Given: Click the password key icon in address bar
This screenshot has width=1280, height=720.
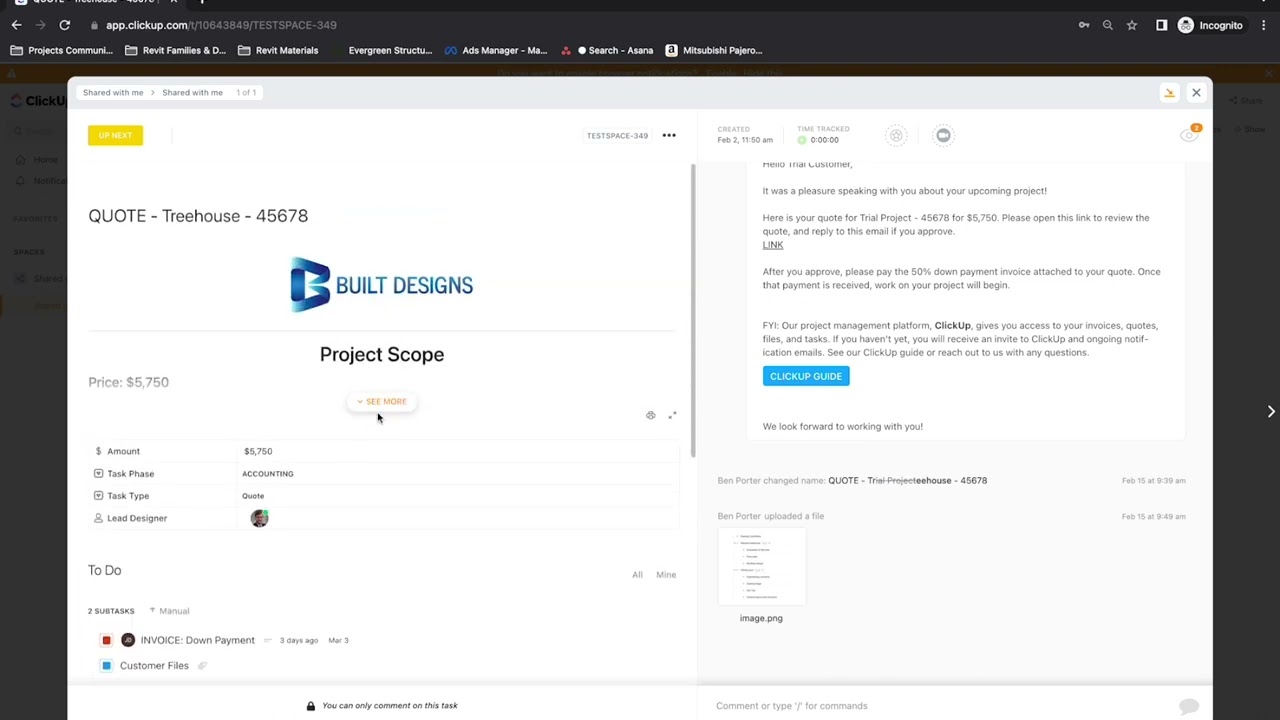Looking at the screenshot, I should pyautogui.click(x=1084, y=25).
